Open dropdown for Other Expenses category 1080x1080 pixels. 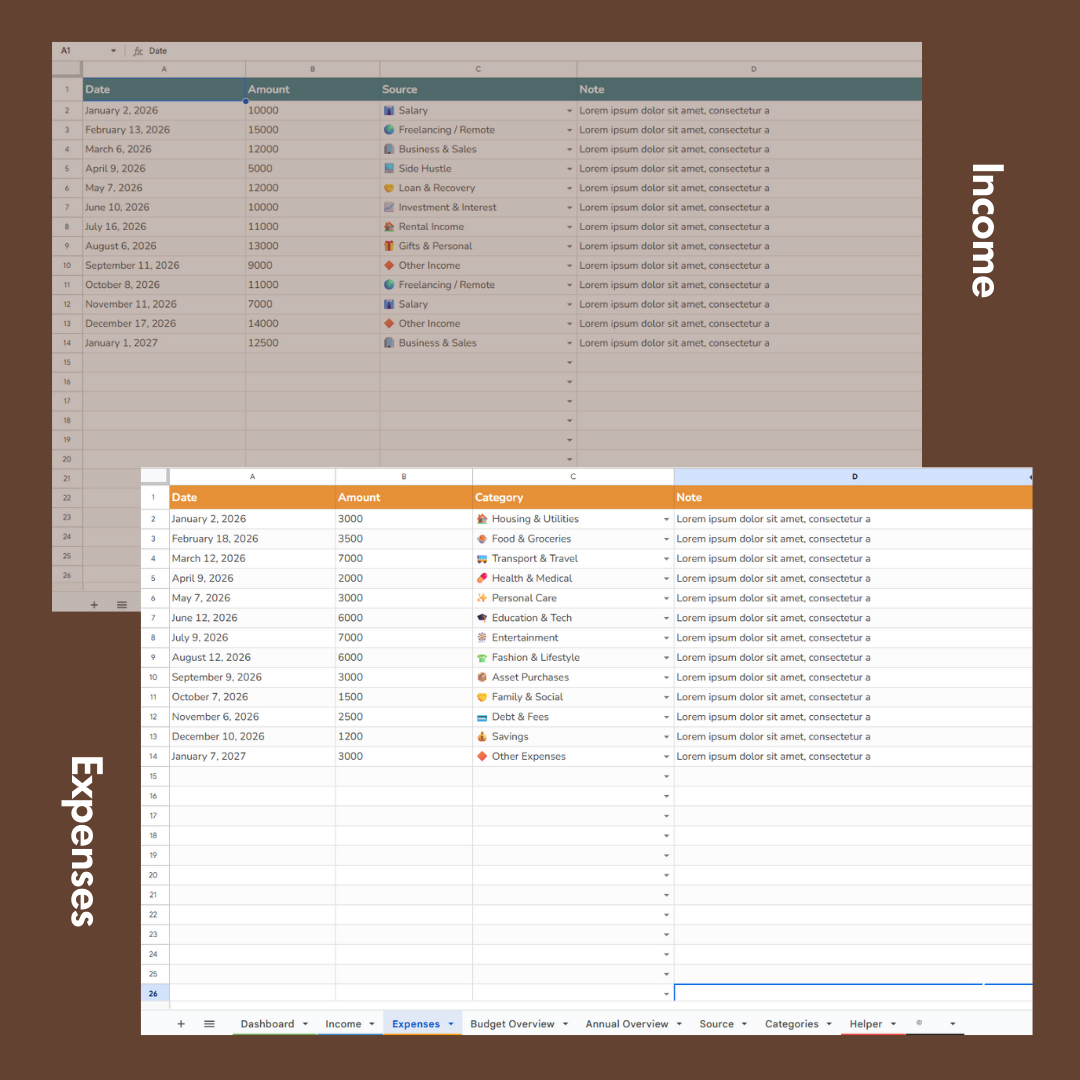tap(666, 757)
